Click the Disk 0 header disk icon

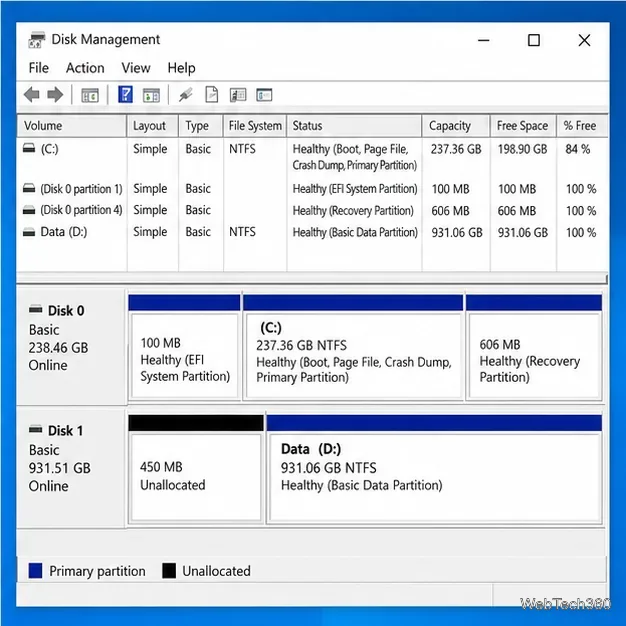point(36,309)
